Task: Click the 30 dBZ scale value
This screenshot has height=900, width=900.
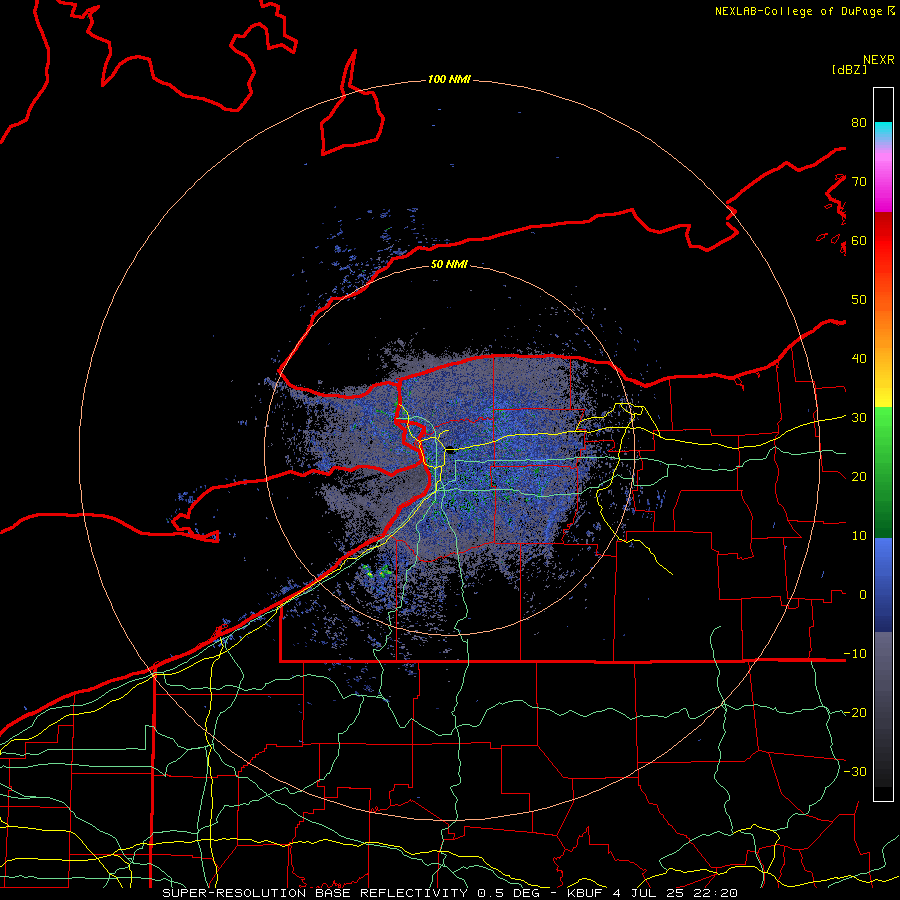Action: [x=859, y=417]
